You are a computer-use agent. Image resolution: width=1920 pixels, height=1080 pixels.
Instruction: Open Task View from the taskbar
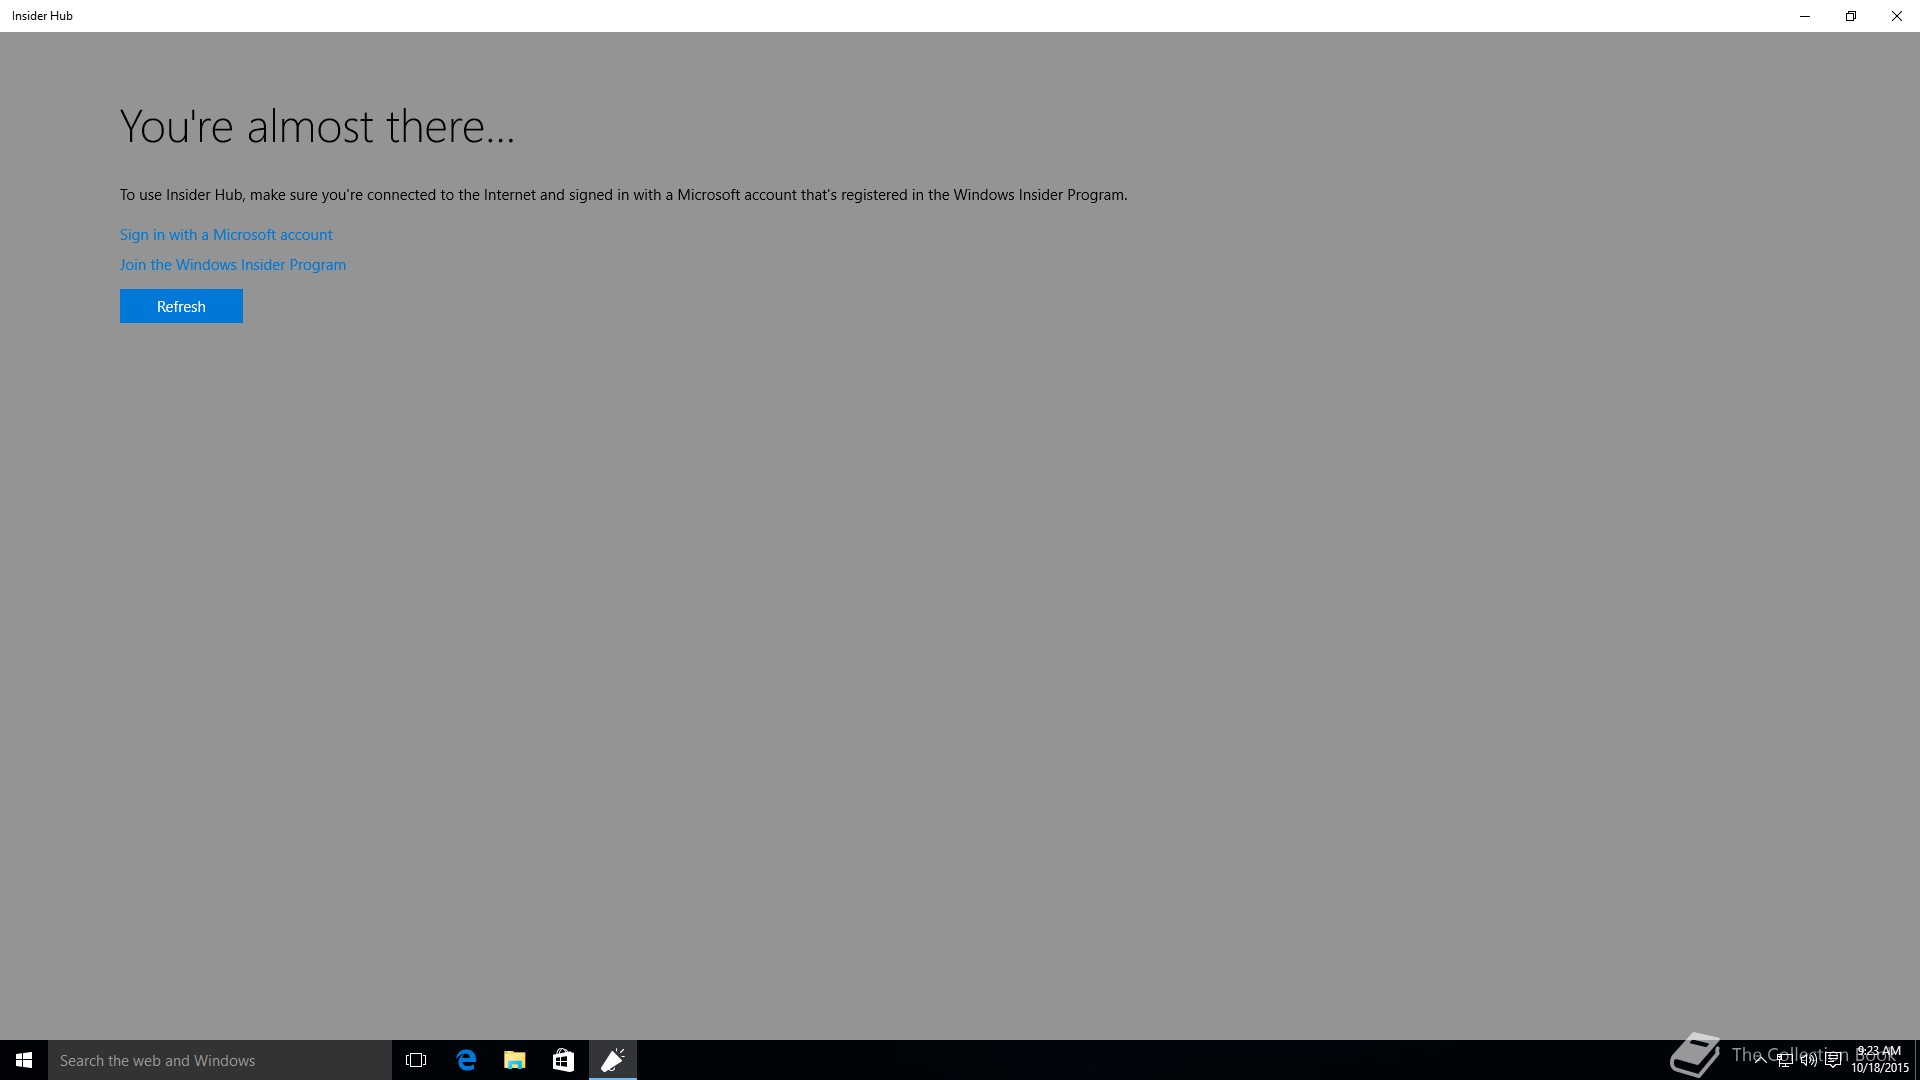(416, 1060)
